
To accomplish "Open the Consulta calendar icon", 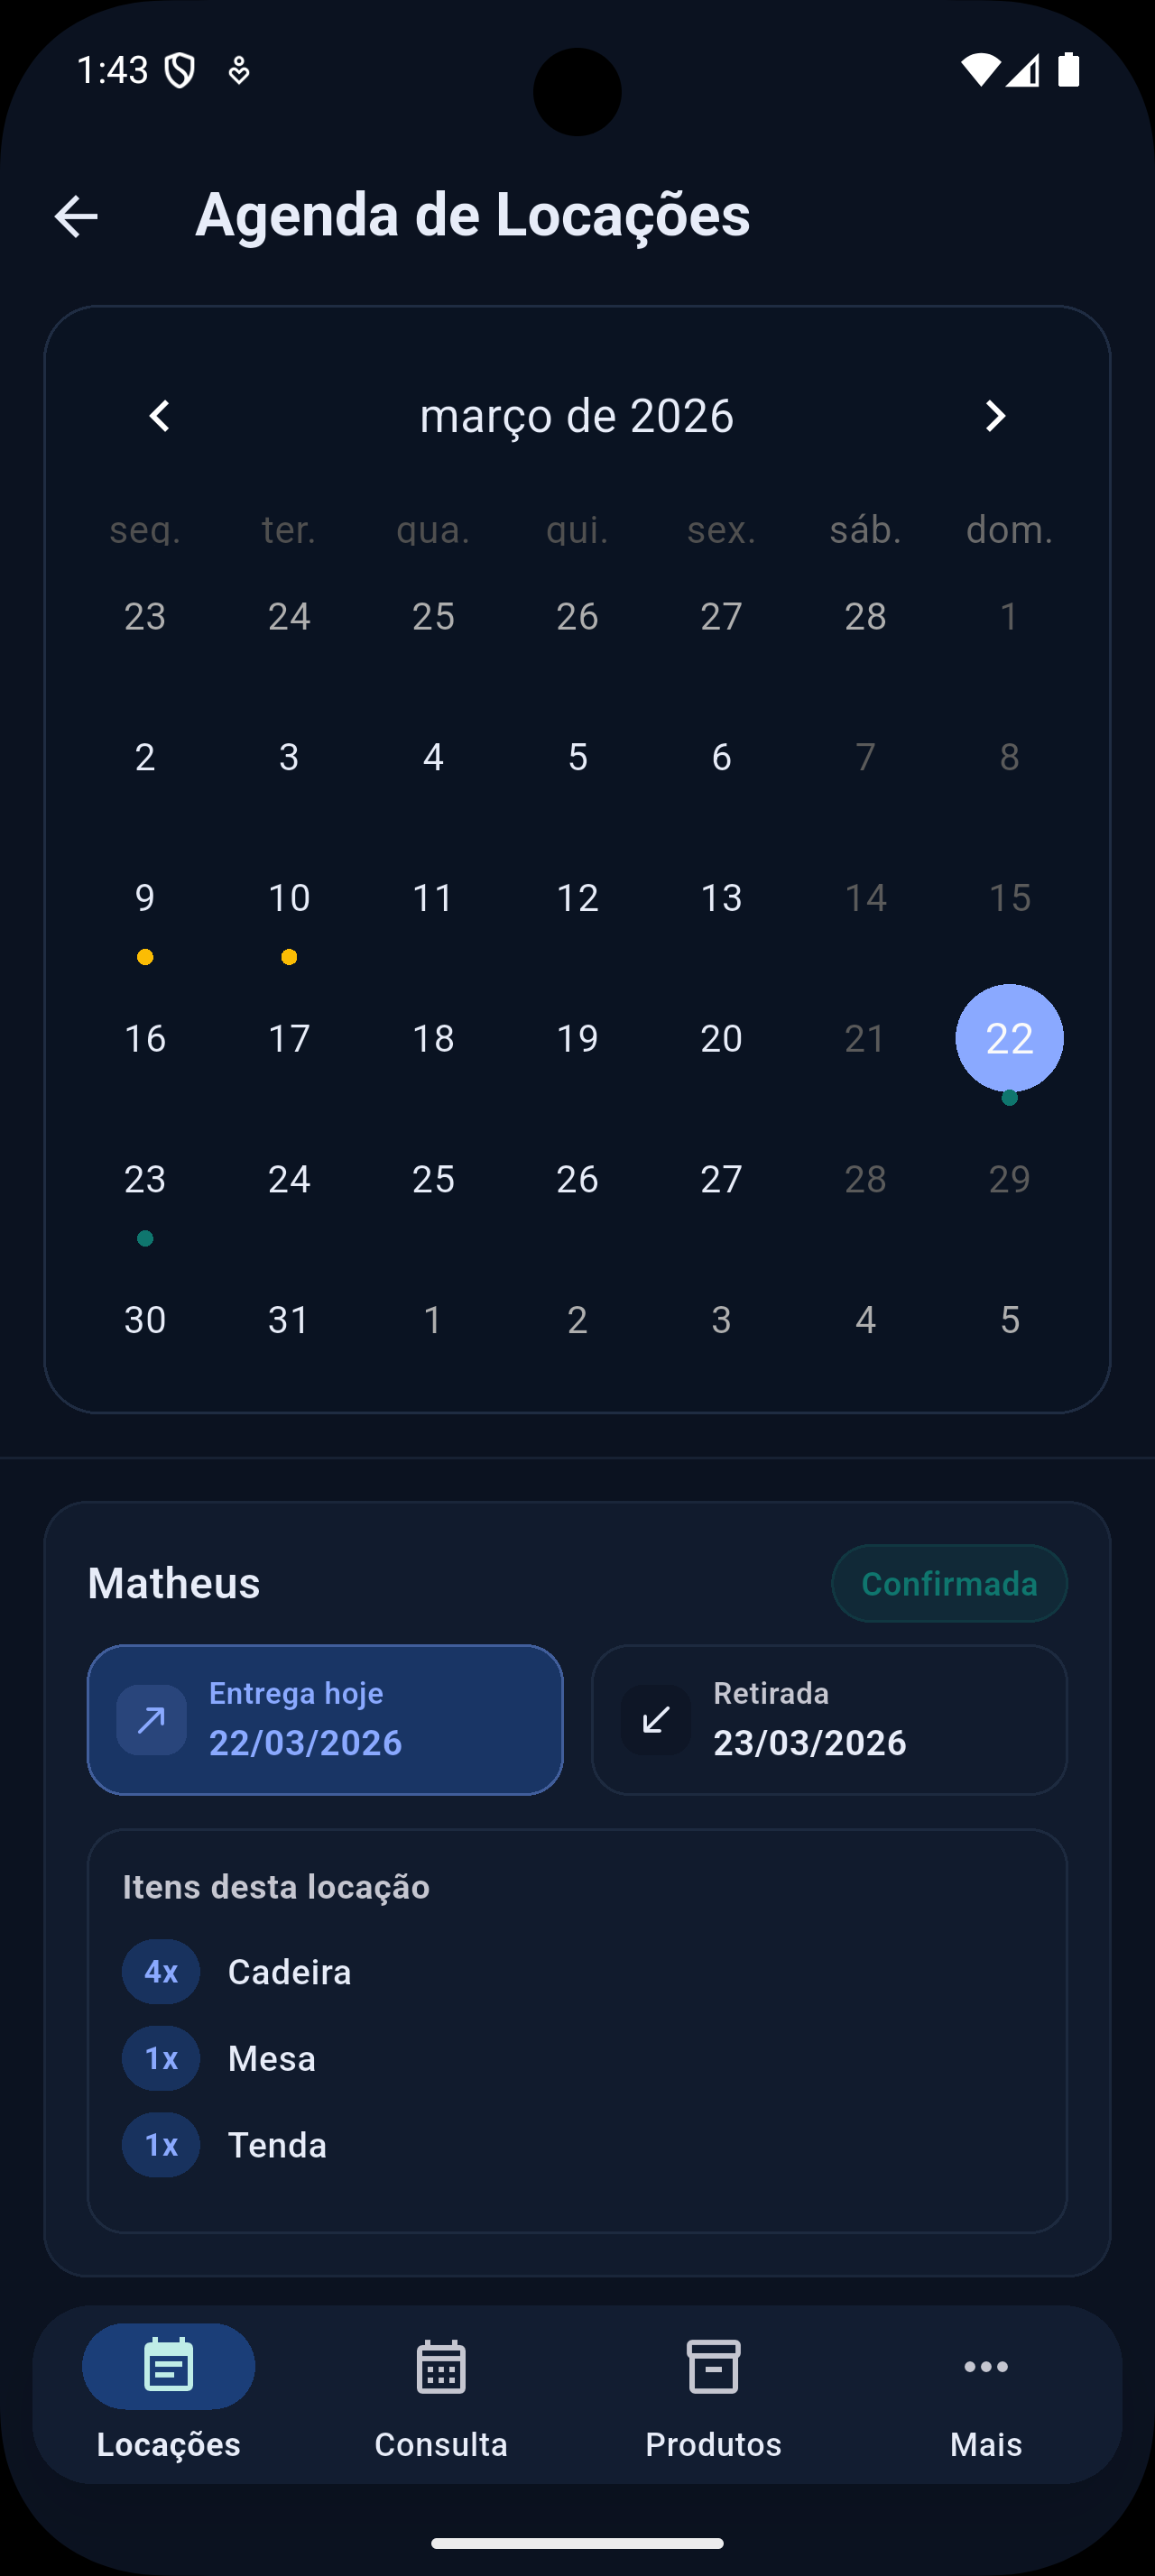I will 441,2366.
